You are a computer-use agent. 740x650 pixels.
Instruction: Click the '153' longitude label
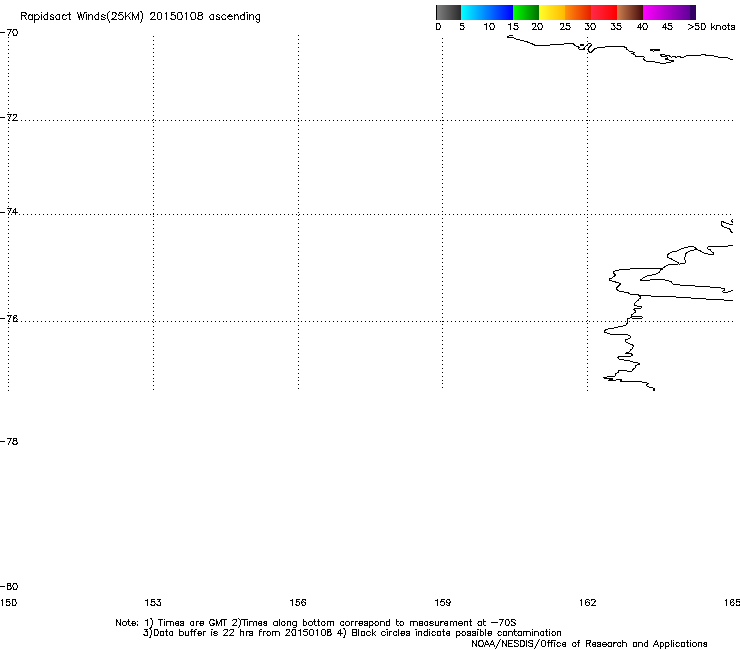click(153, 602)
